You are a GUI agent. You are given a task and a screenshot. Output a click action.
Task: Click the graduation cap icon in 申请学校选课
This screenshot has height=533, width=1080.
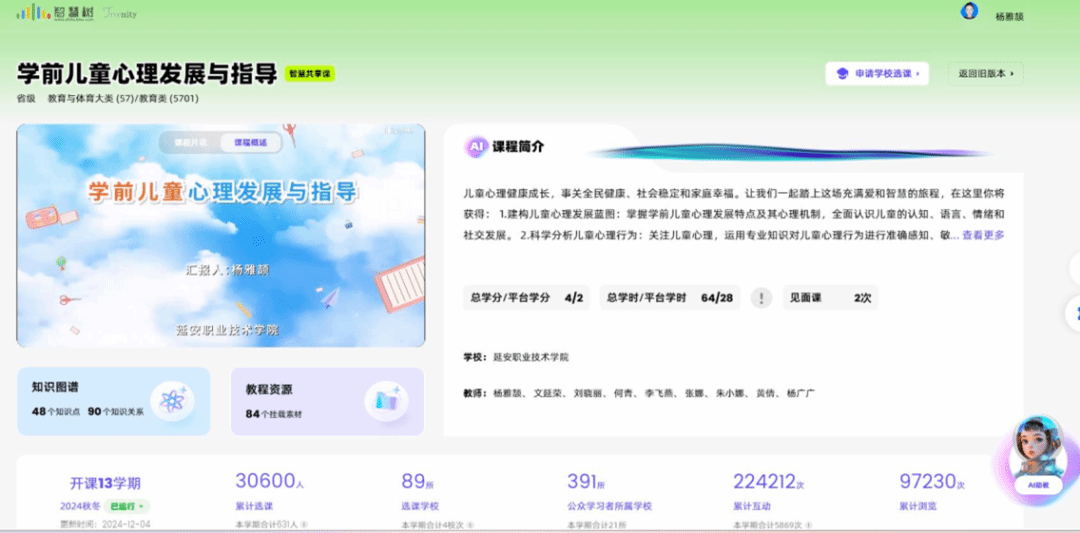click(x=842, y=74)
